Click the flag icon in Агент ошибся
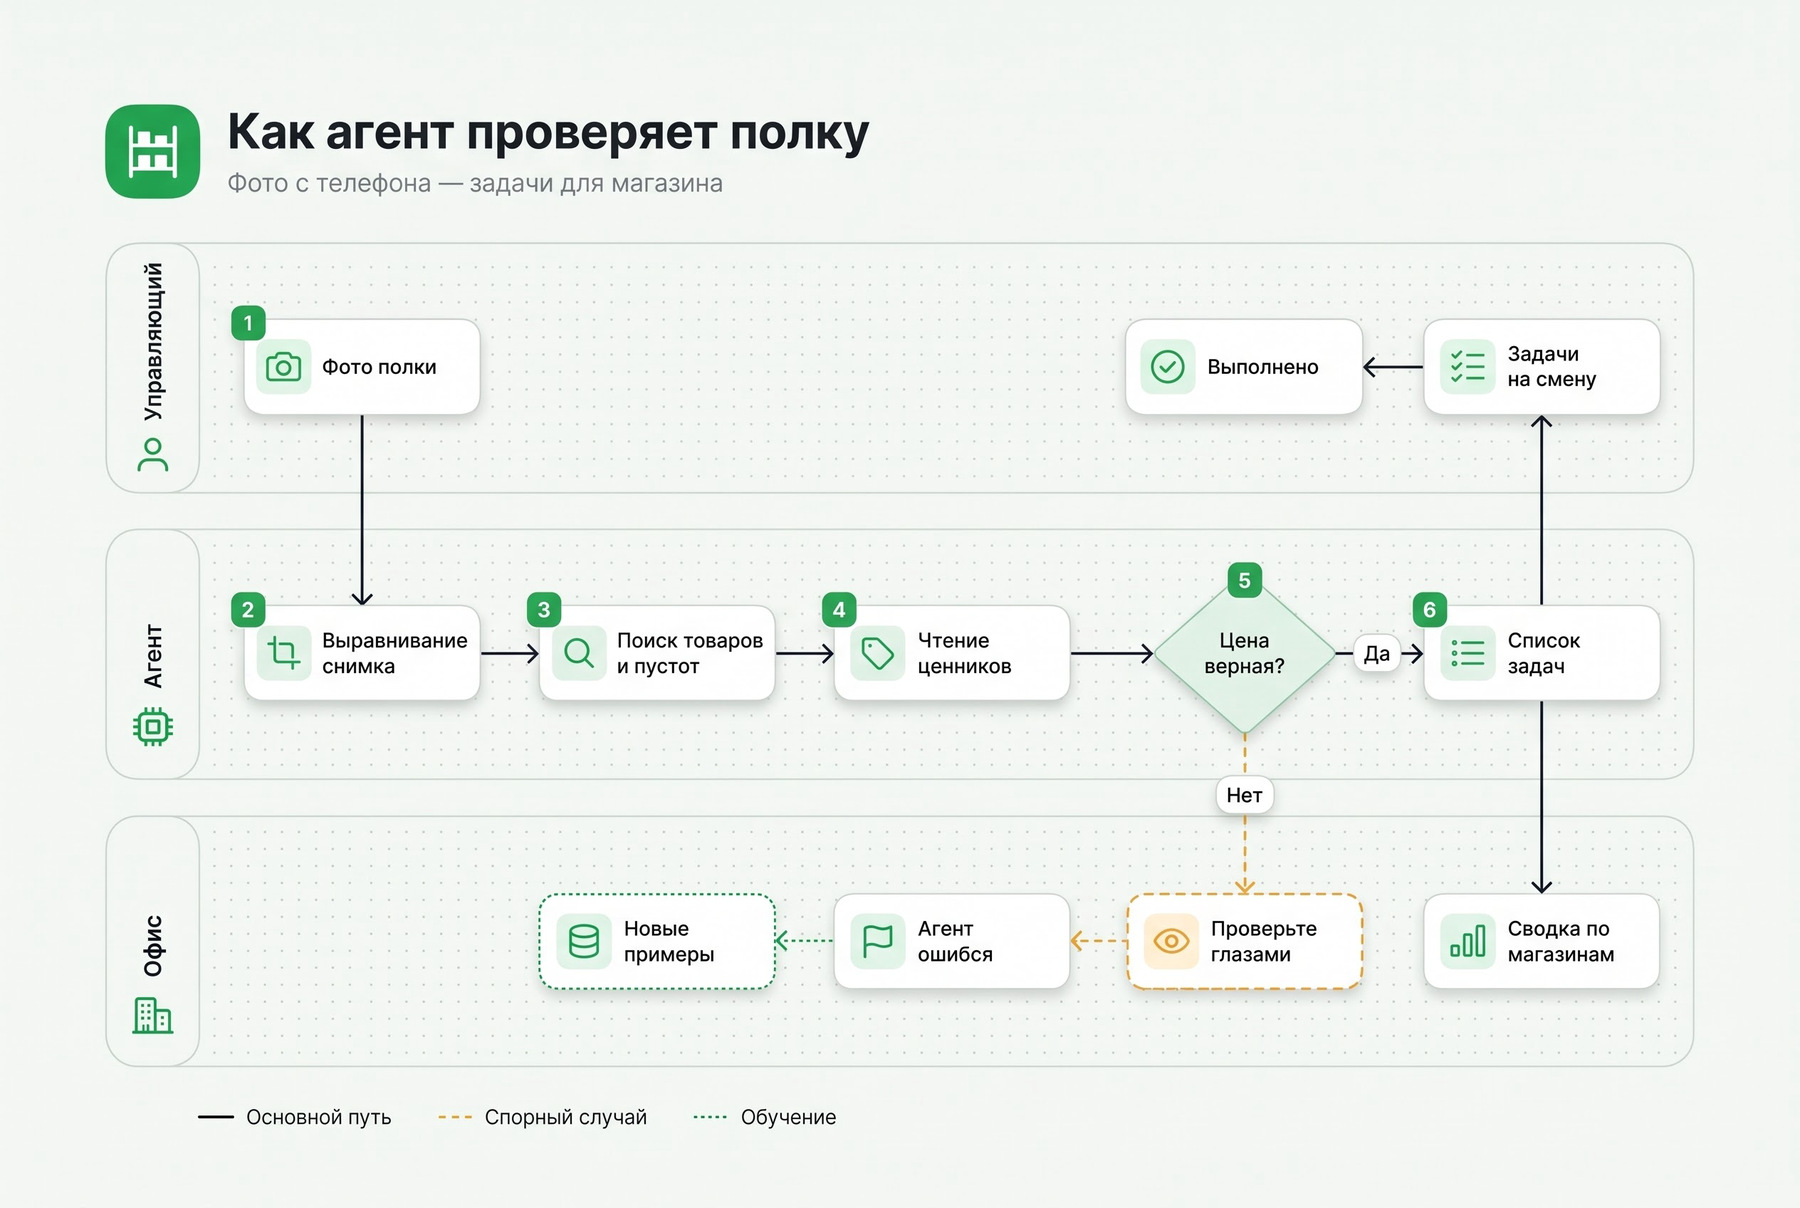 pyautogui.click(x=877, y=941)
